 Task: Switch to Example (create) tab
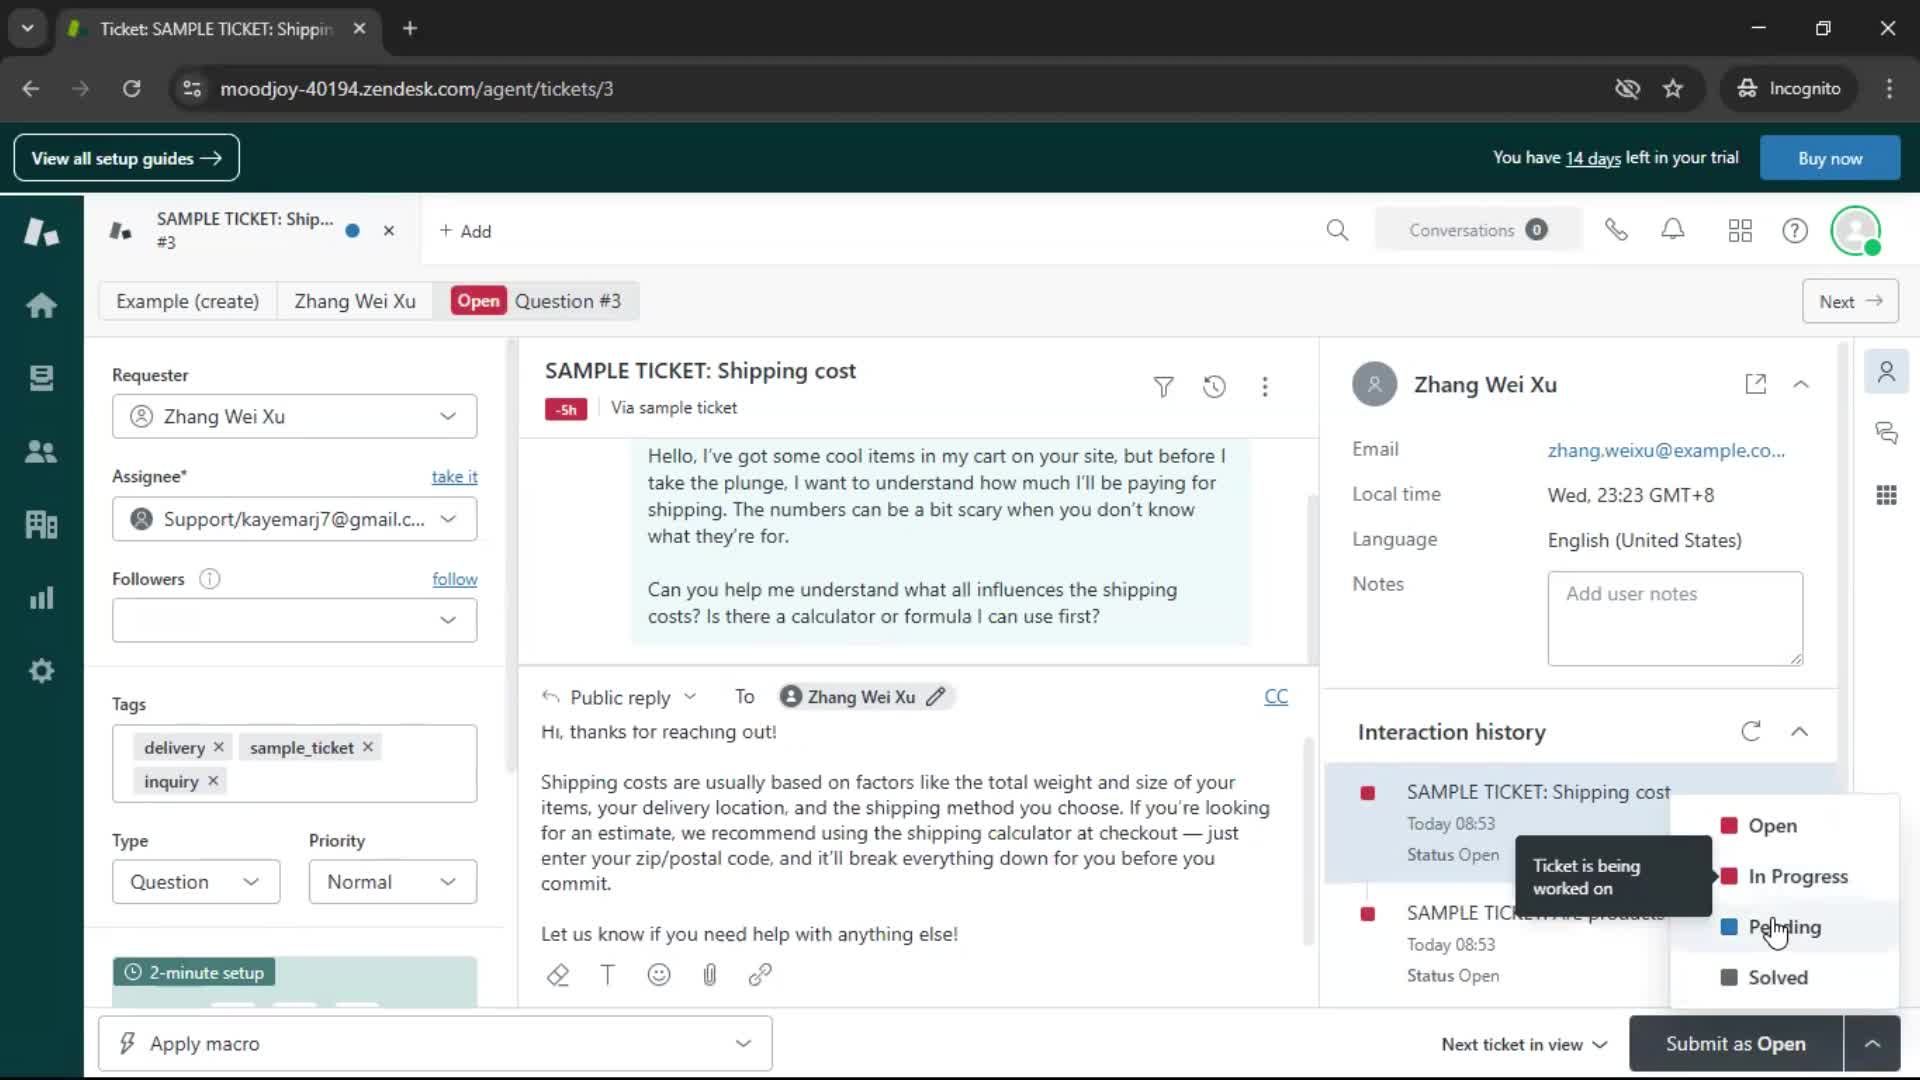tap(187, 301)
